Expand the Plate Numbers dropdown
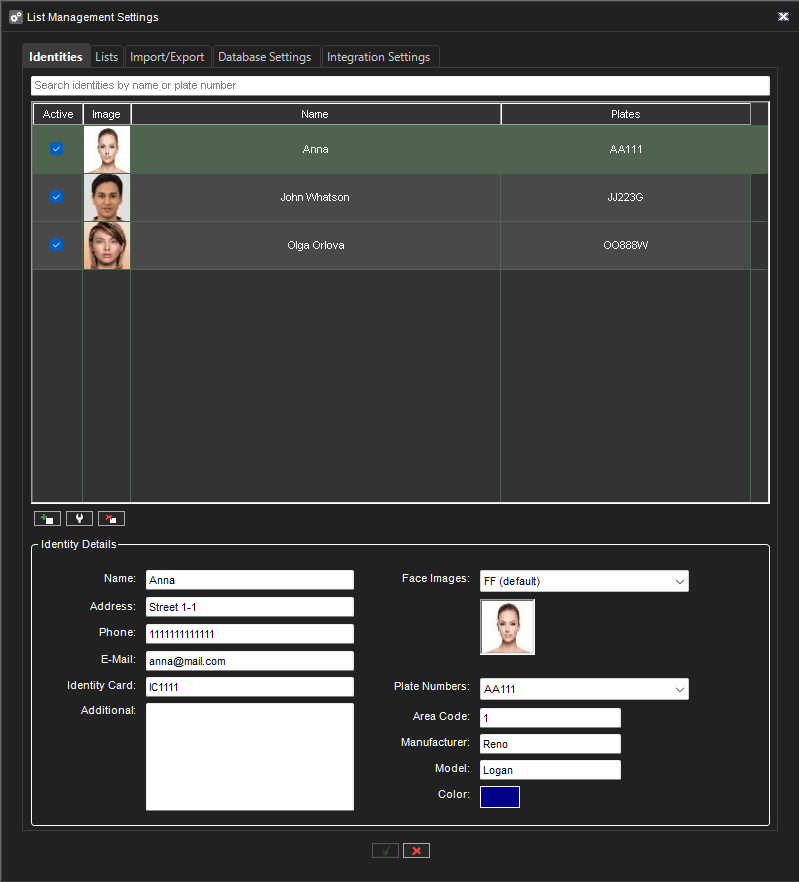Image resolution: width=799 pixels, height=882 pixels. [584, 689]
